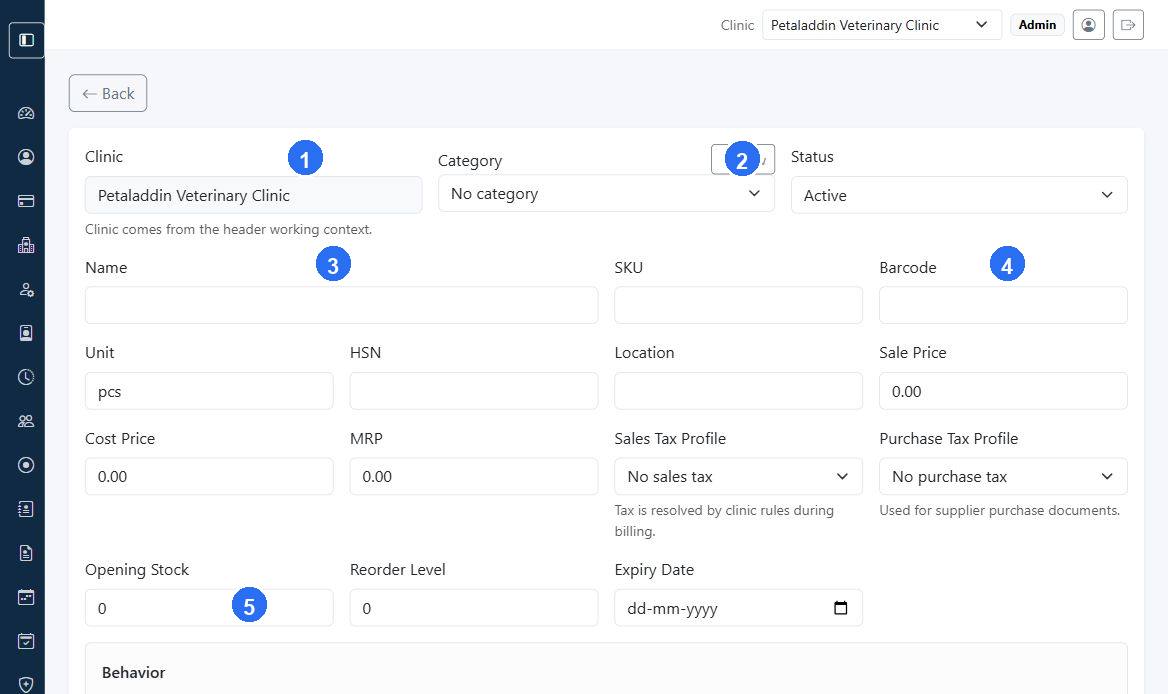1168x694 pixels.
Task: Focus the HSN input field
Action: click(x=474, y=391)
